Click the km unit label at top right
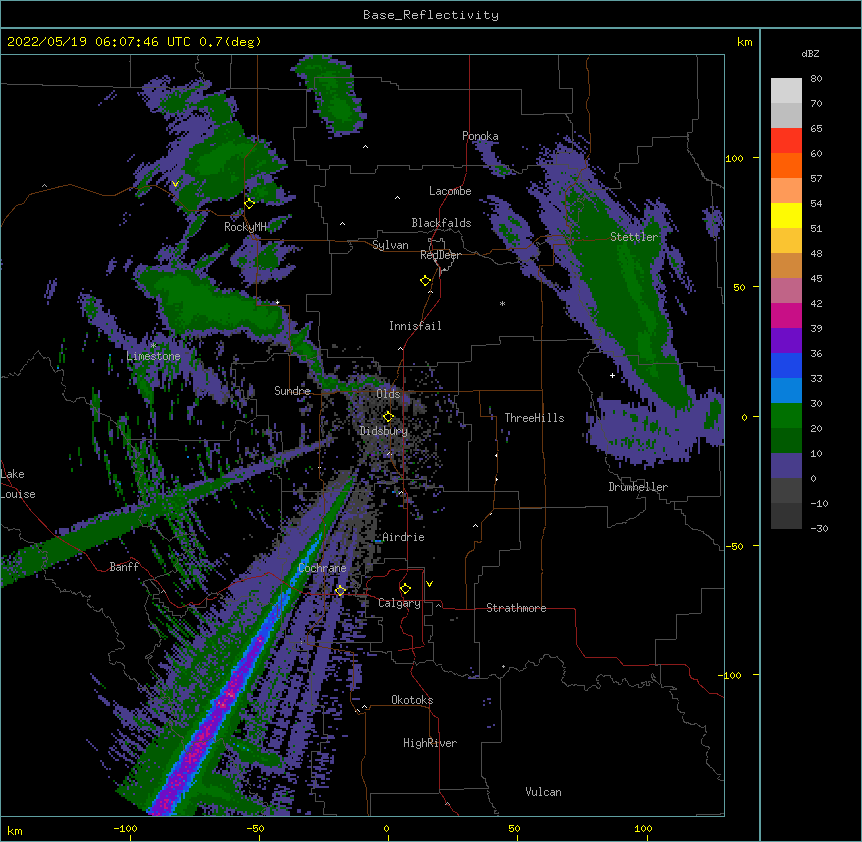Image resolution: width=862 pixels, height=842 pixels. coord(744,42)
